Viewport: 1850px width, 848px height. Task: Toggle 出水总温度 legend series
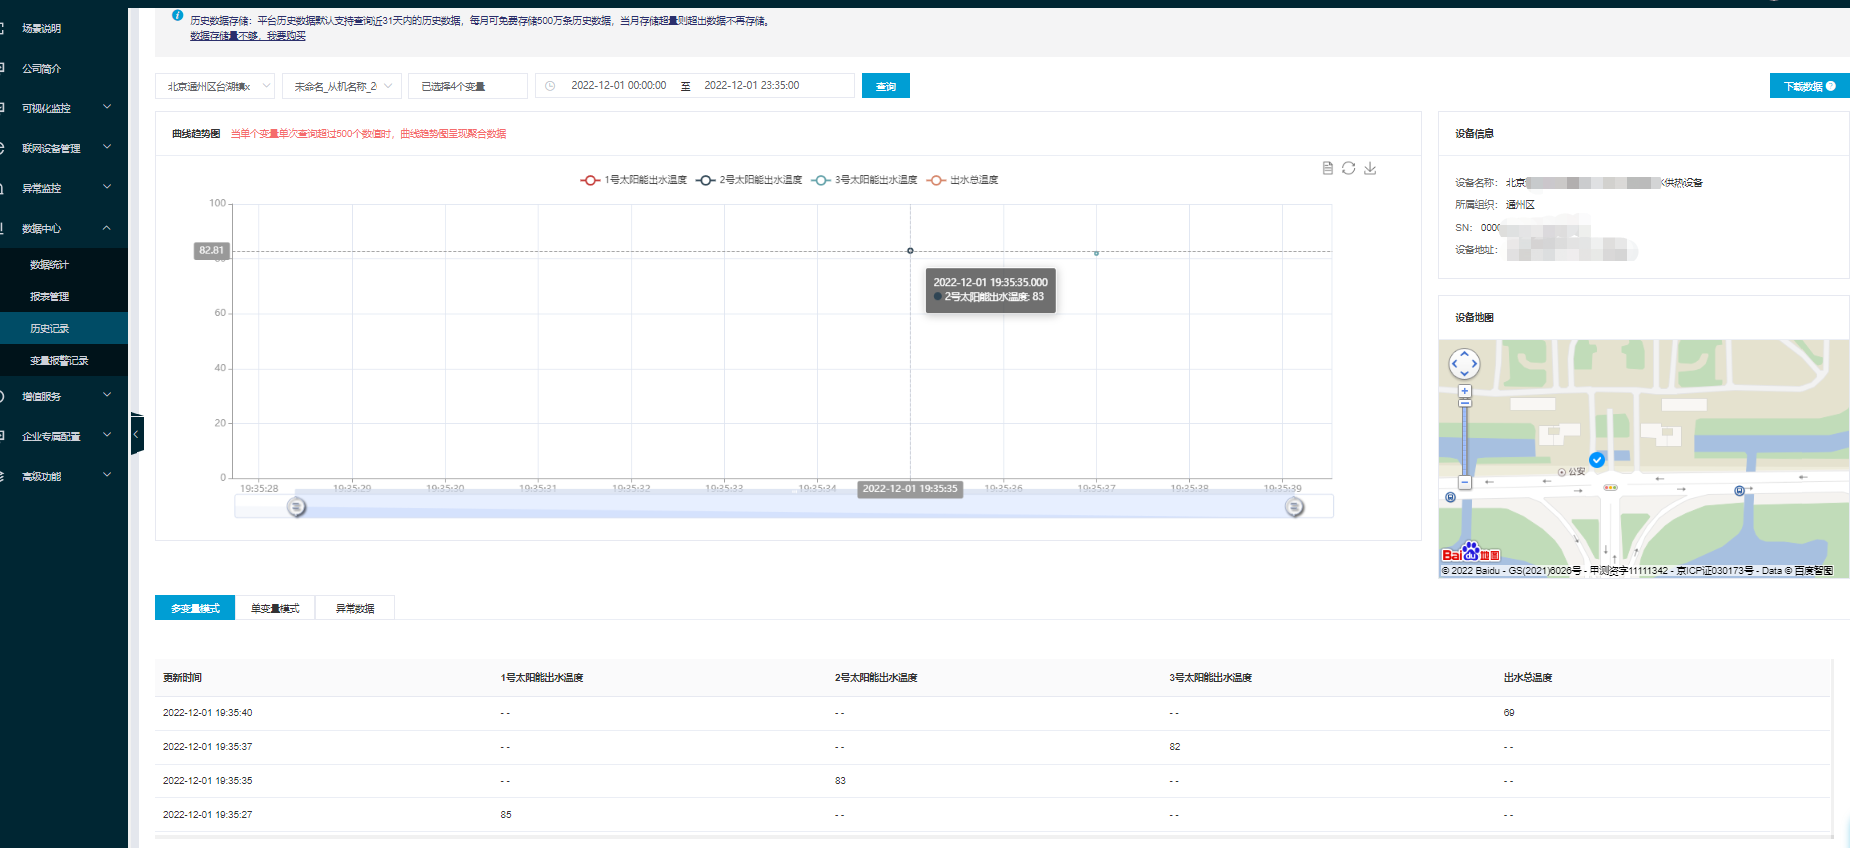coord(962,180)
